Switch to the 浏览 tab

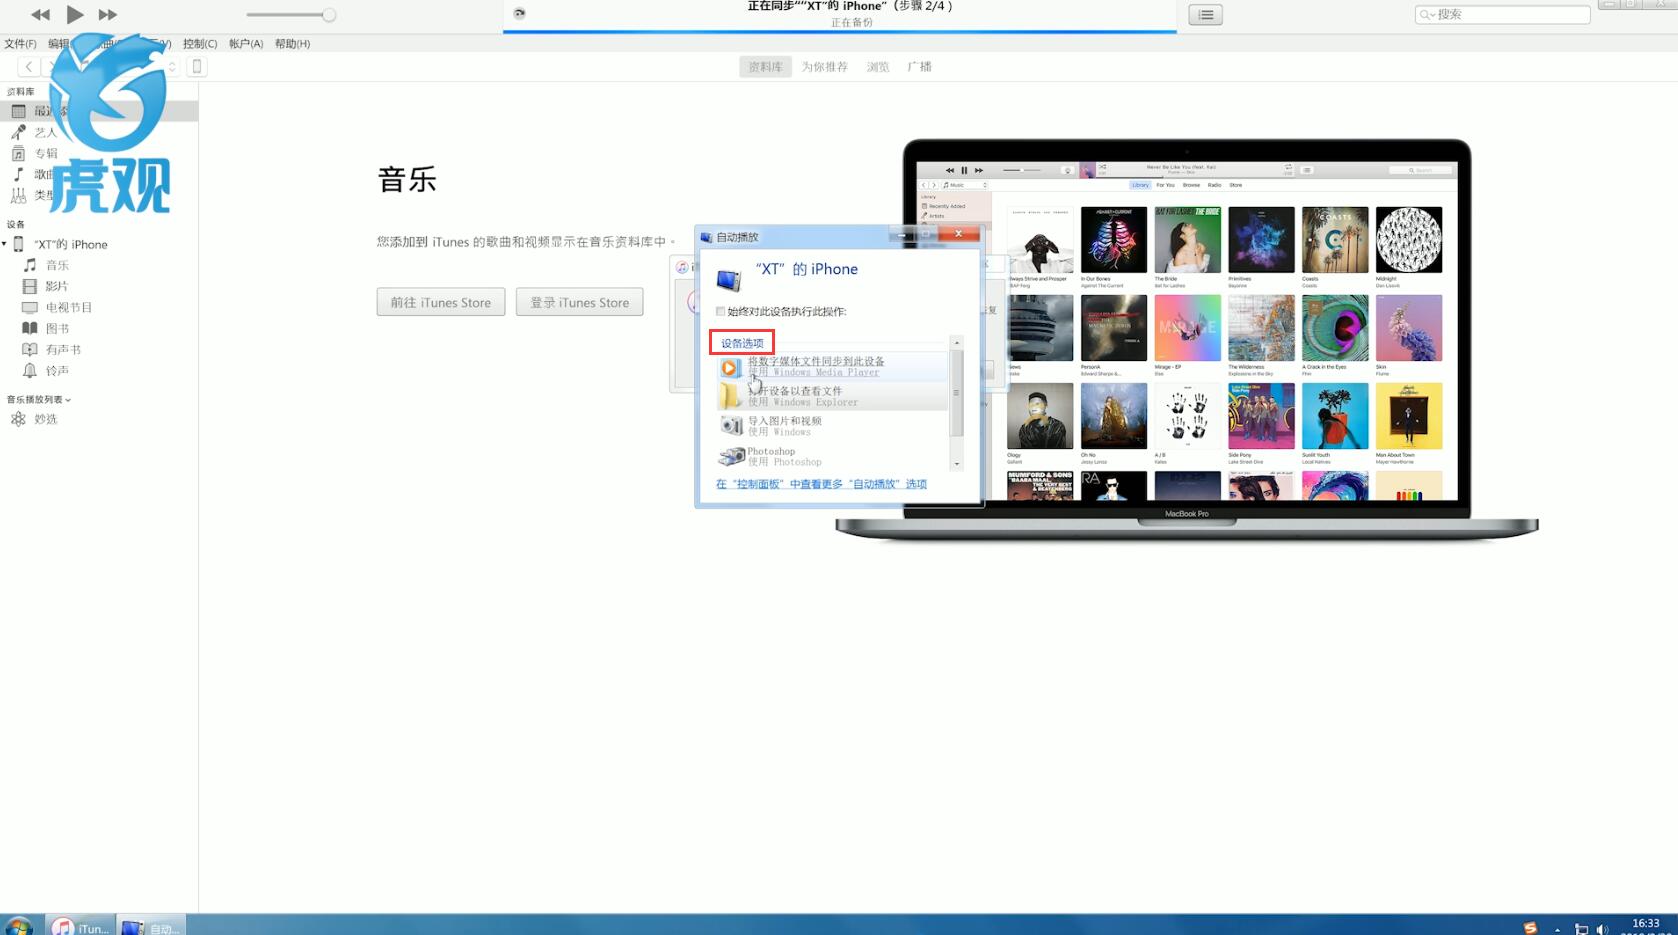pyautogui.click(x=878, y=67)
